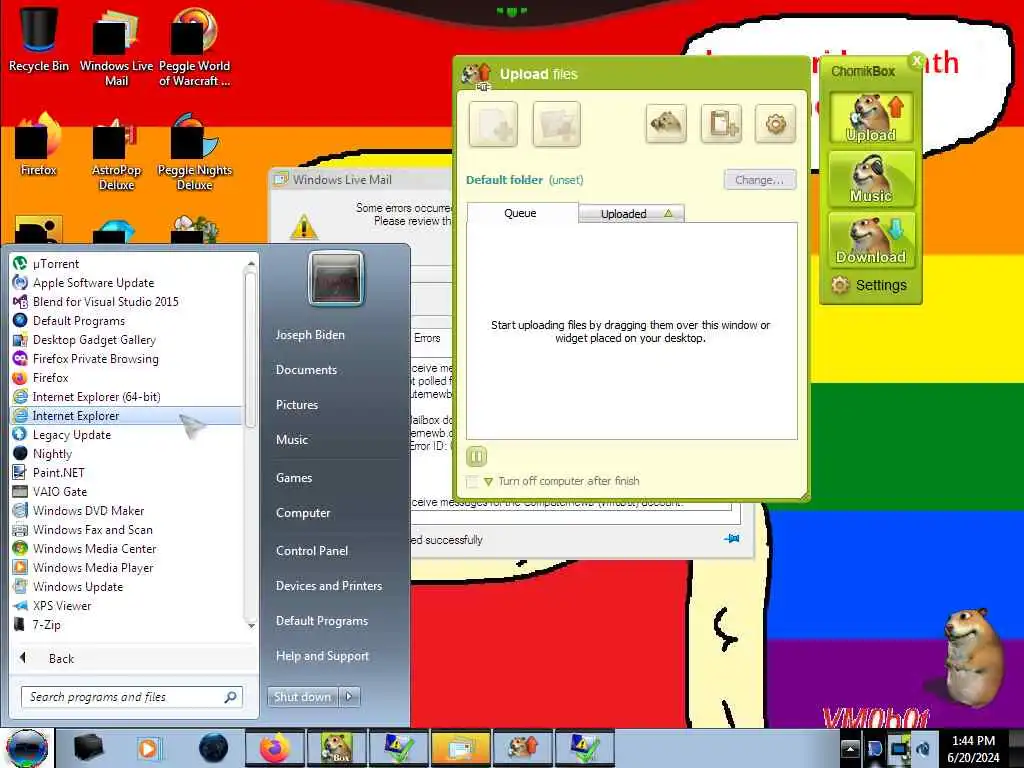Open the ChomikBox Download hamster tile
The height and width of the screenshot is (768, 1024).
871,240
